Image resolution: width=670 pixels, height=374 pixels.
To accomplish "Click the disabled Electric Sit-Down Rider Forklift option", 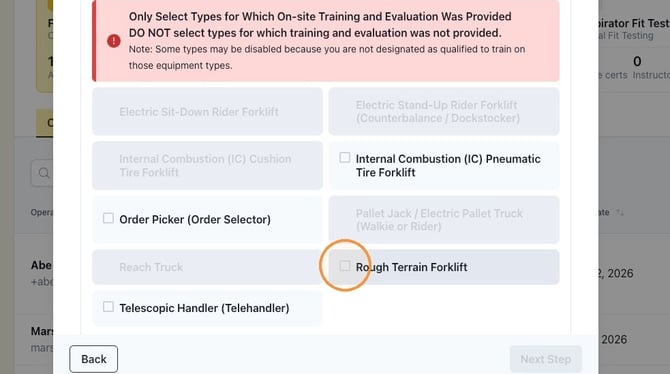I will [207, 112].
